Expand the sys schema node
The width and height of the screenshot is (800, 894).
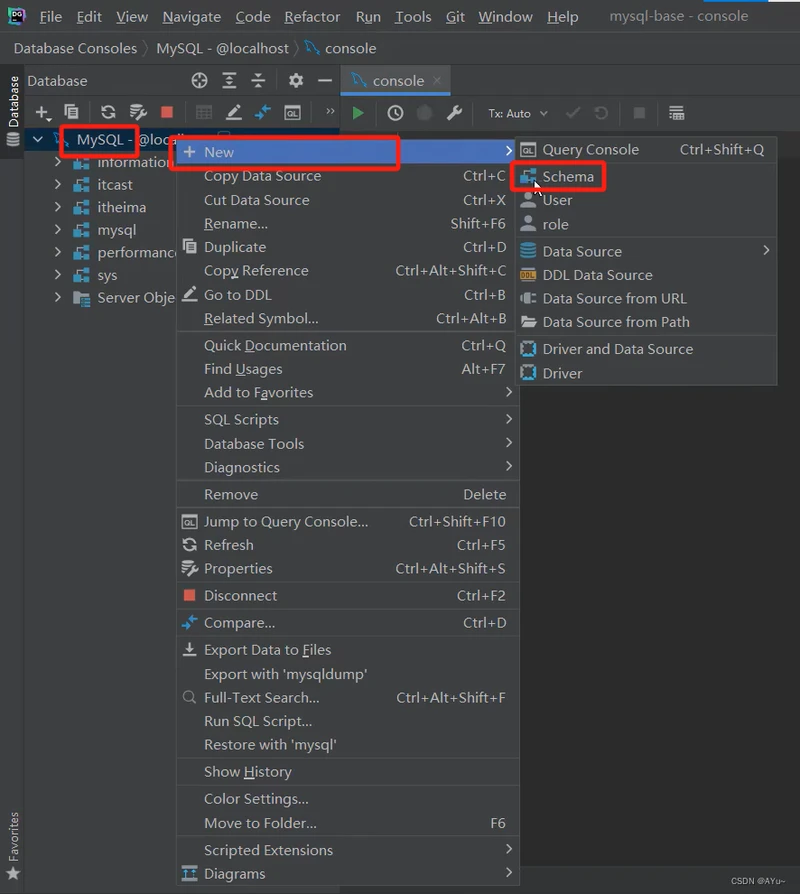pos(58,275)
